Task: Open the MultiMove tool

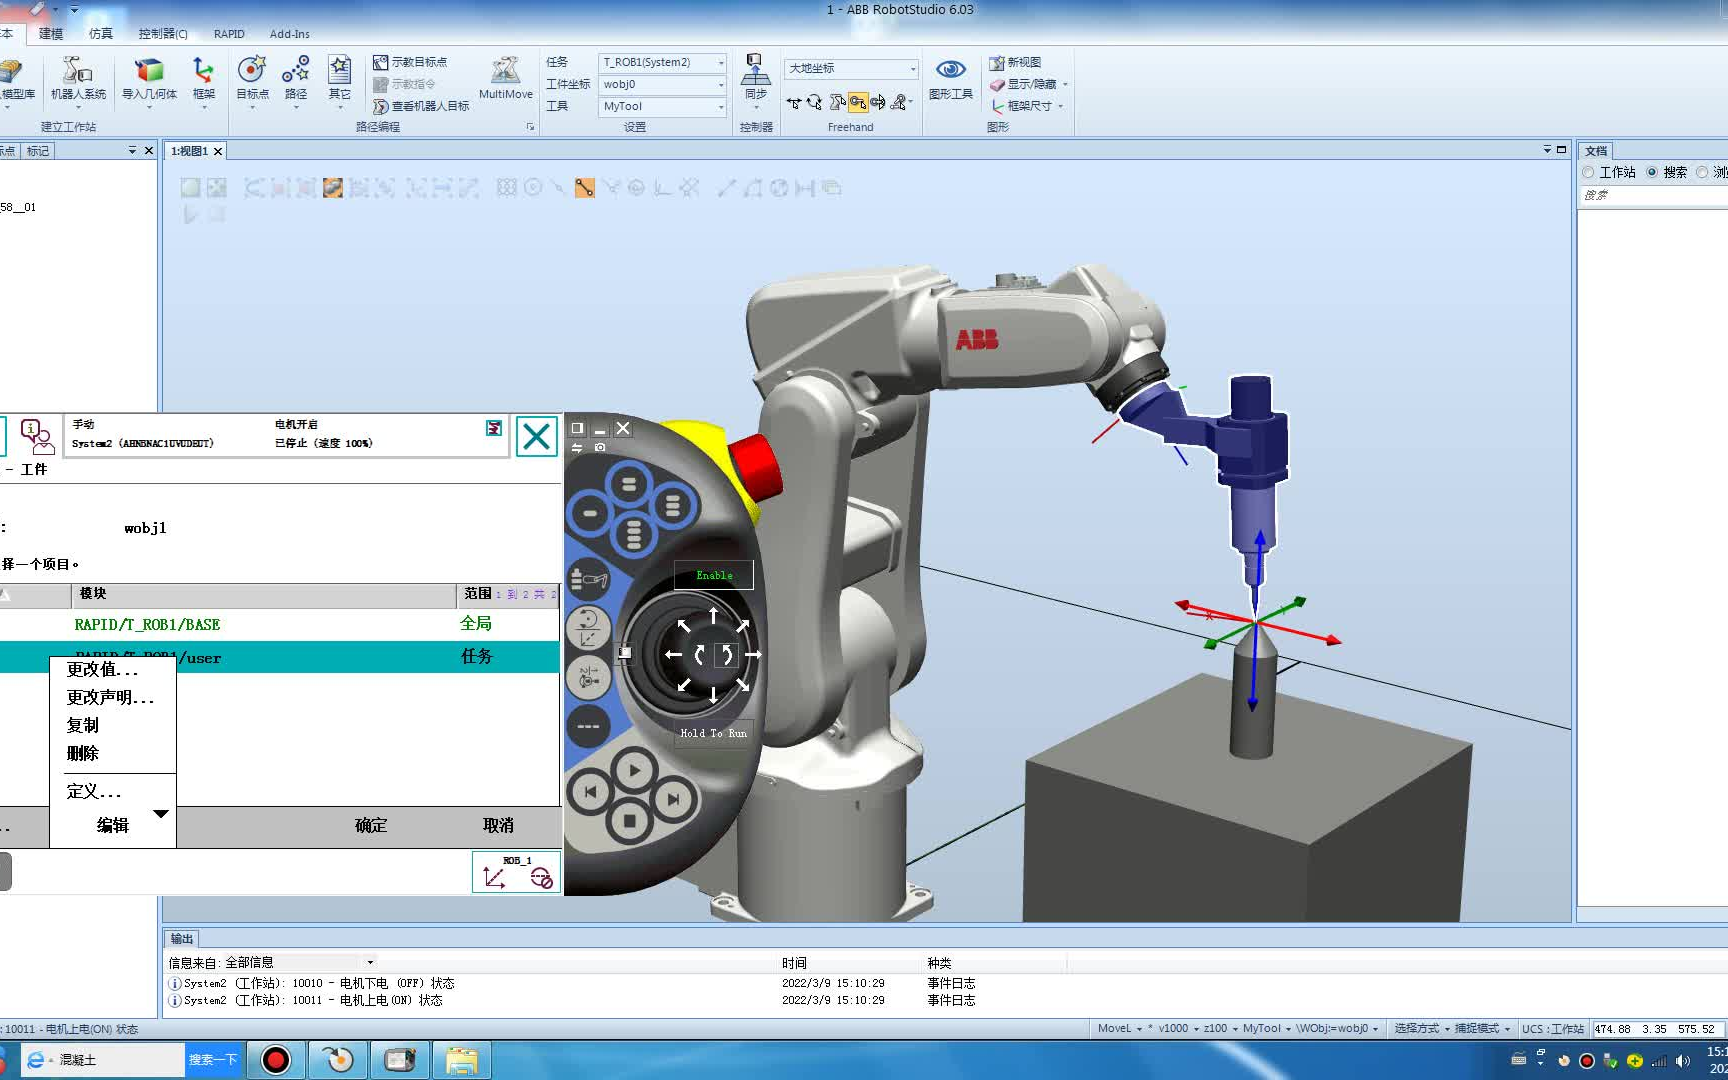Action: click(x=506, y=78)
